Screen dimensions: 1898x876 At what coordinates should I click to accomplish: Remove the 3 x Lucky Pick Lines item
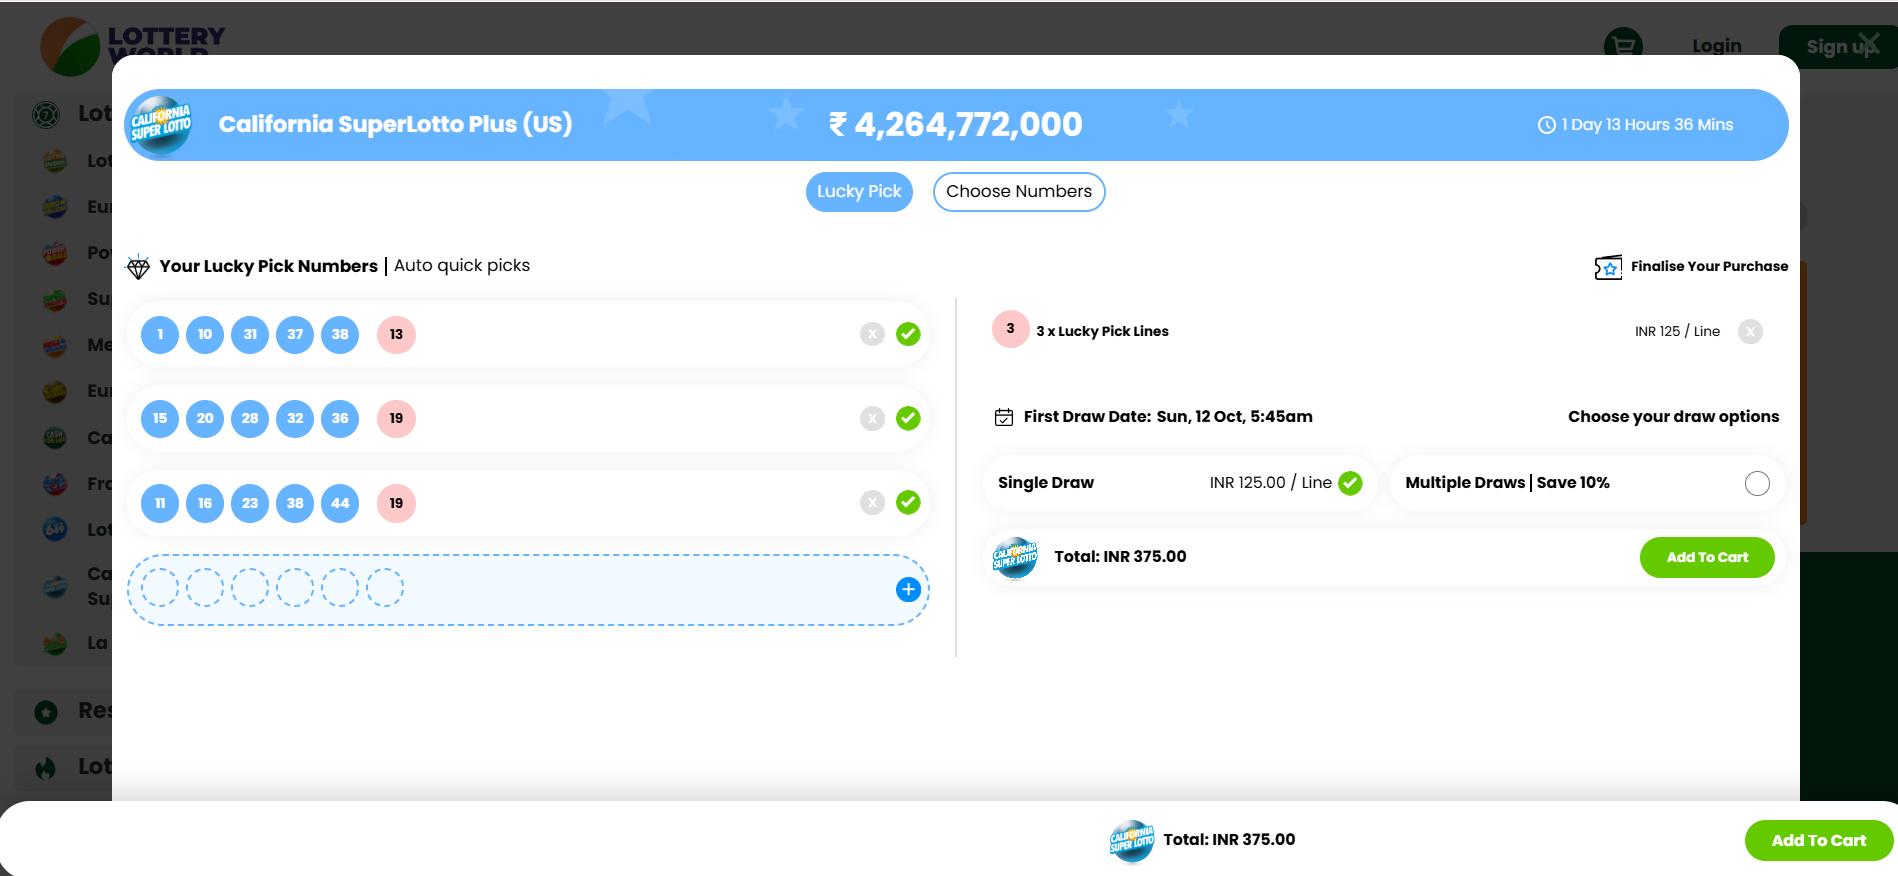click(1750, 332)
